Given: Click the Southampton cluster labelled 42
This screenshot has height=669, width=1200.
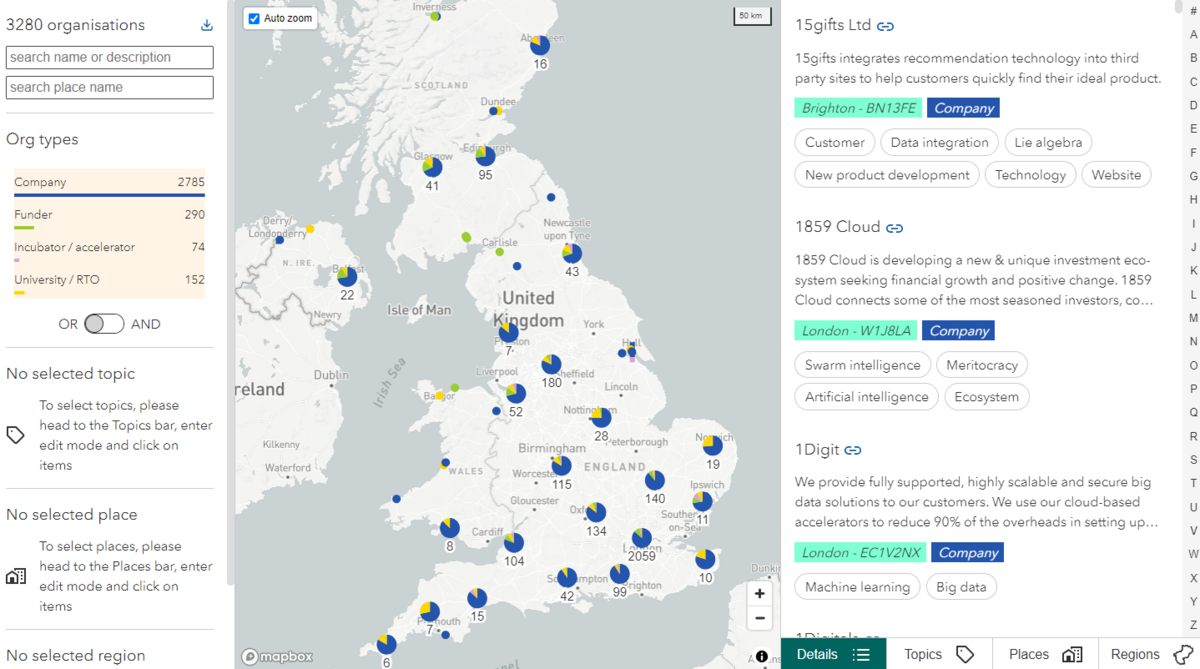Looking at the screenshot, I should click(x=567, y=578).
